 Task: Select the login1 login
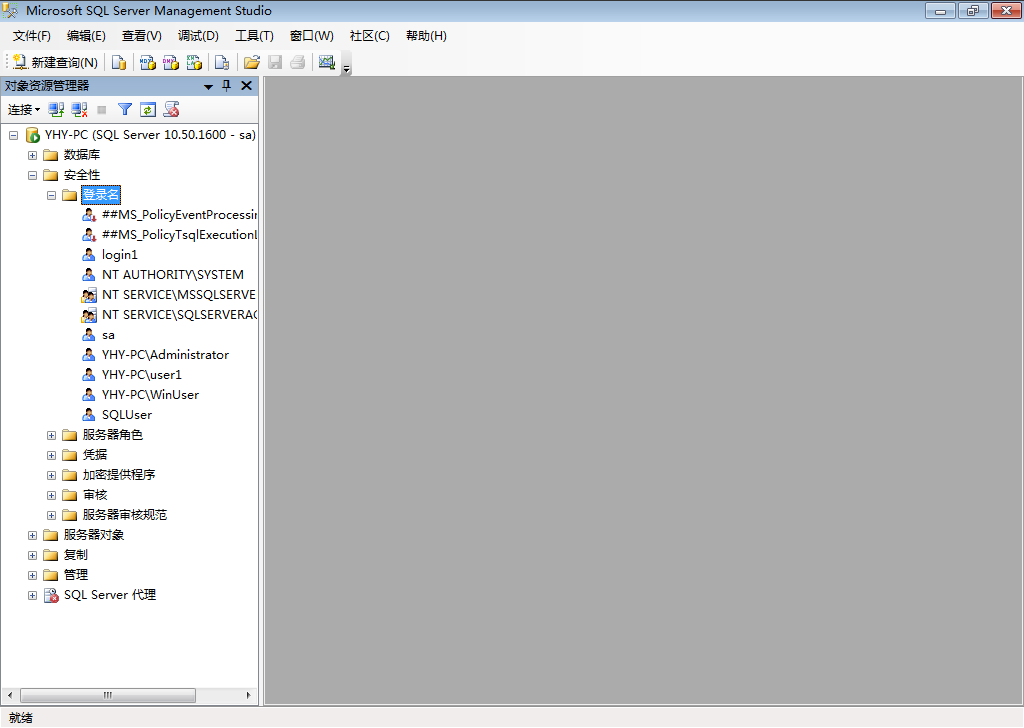pyautogui.click(x=120, y=255)
